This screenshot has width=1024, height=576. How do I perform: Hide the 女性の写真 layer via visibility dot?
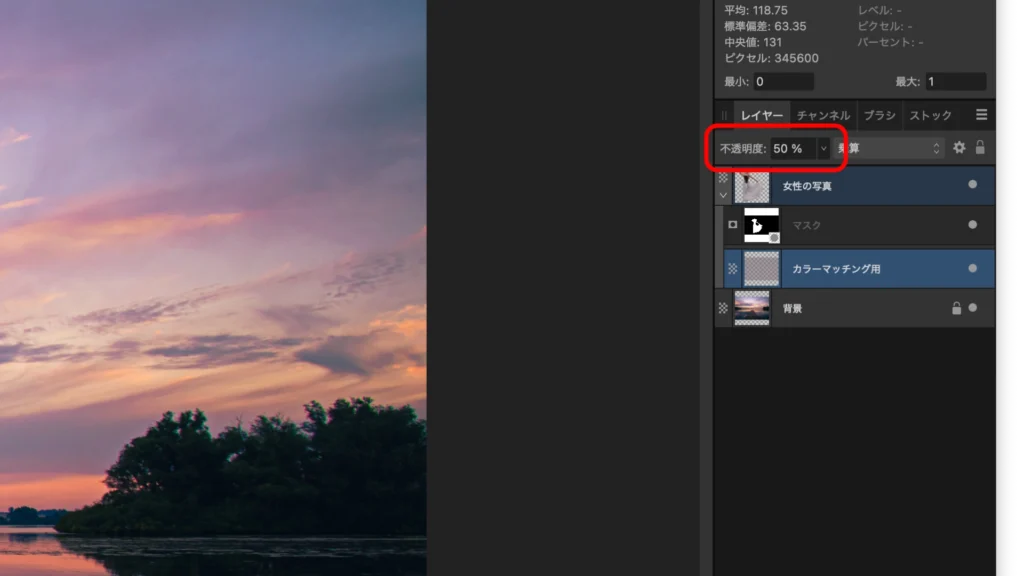click(972, 185)
